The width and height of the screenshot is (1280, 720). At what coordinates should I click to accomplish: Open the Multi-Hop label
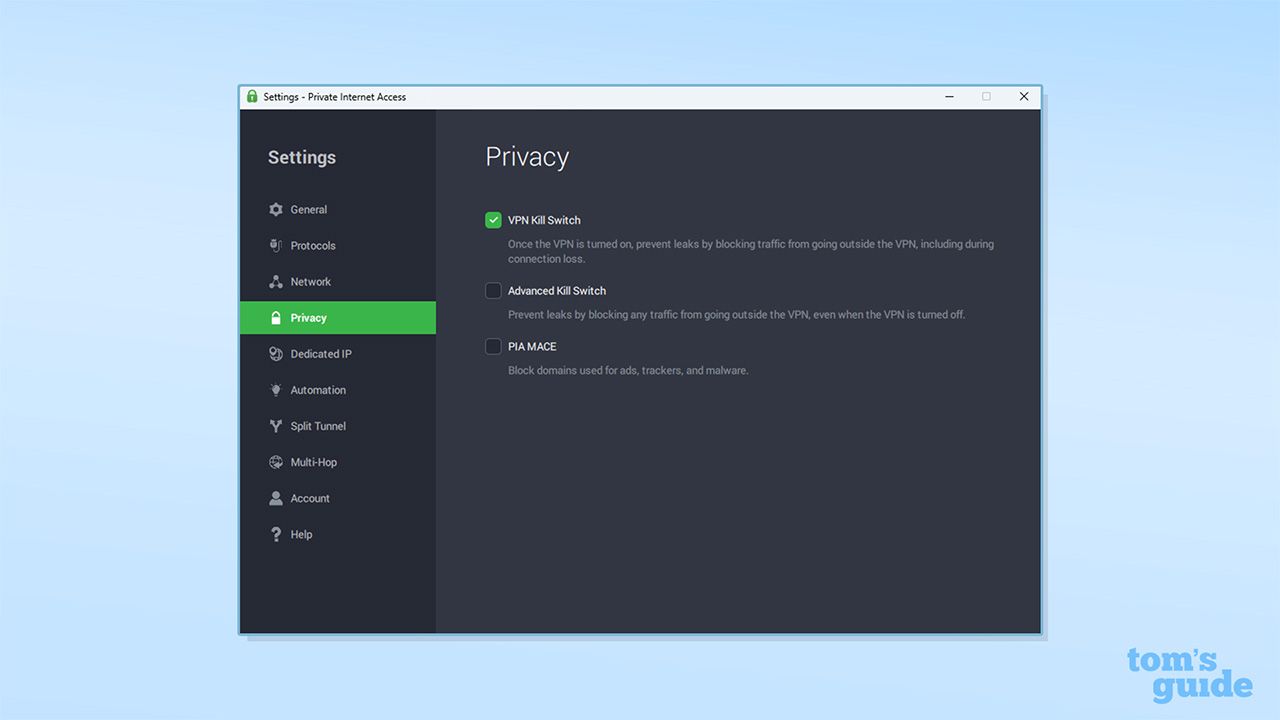tap(314, 462)
